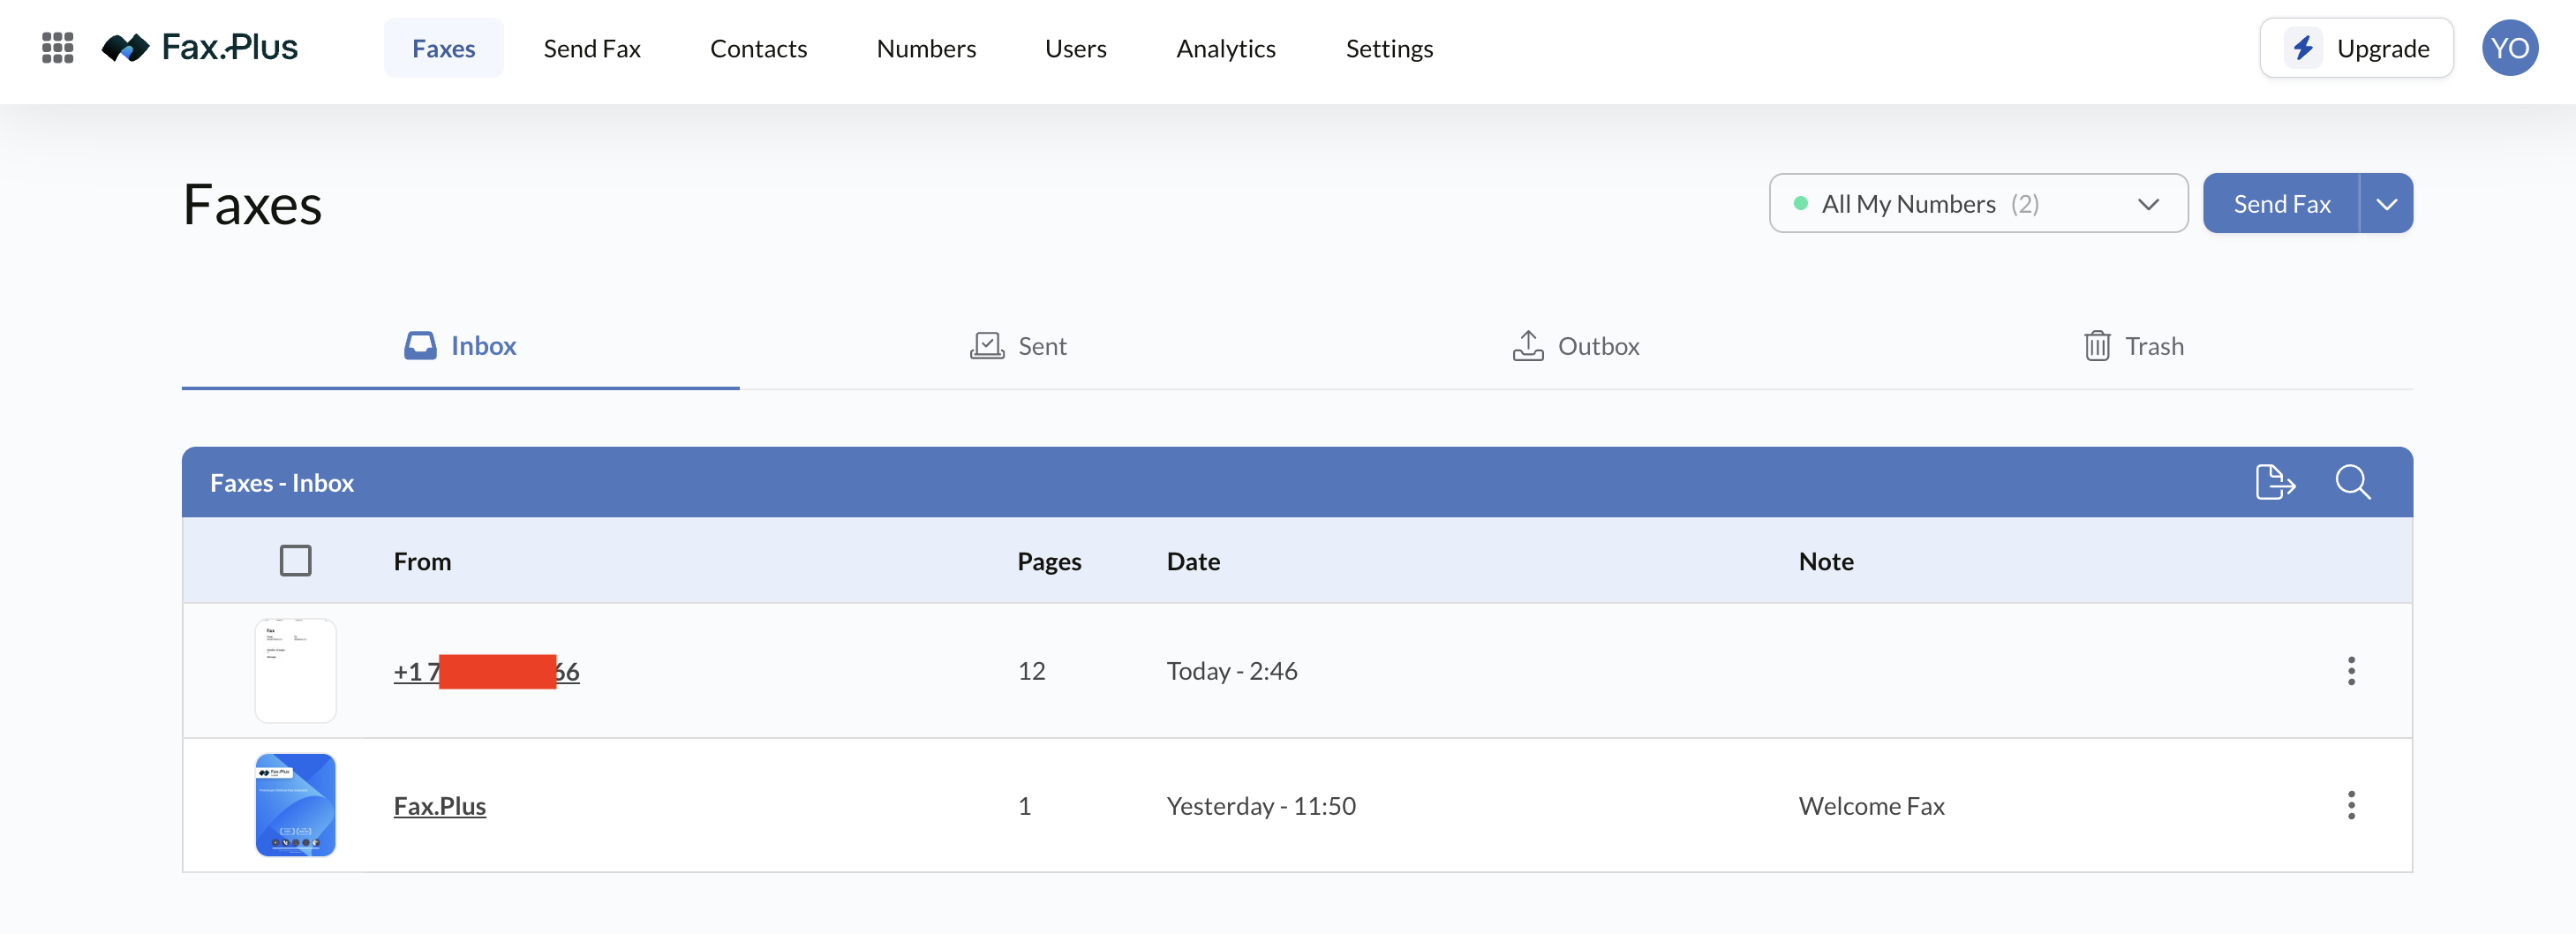Image resolution: width=2576 pixels, height=934 pixels.
Task: Toggle the select all faxes checkbox
Action: click(295, 561)
